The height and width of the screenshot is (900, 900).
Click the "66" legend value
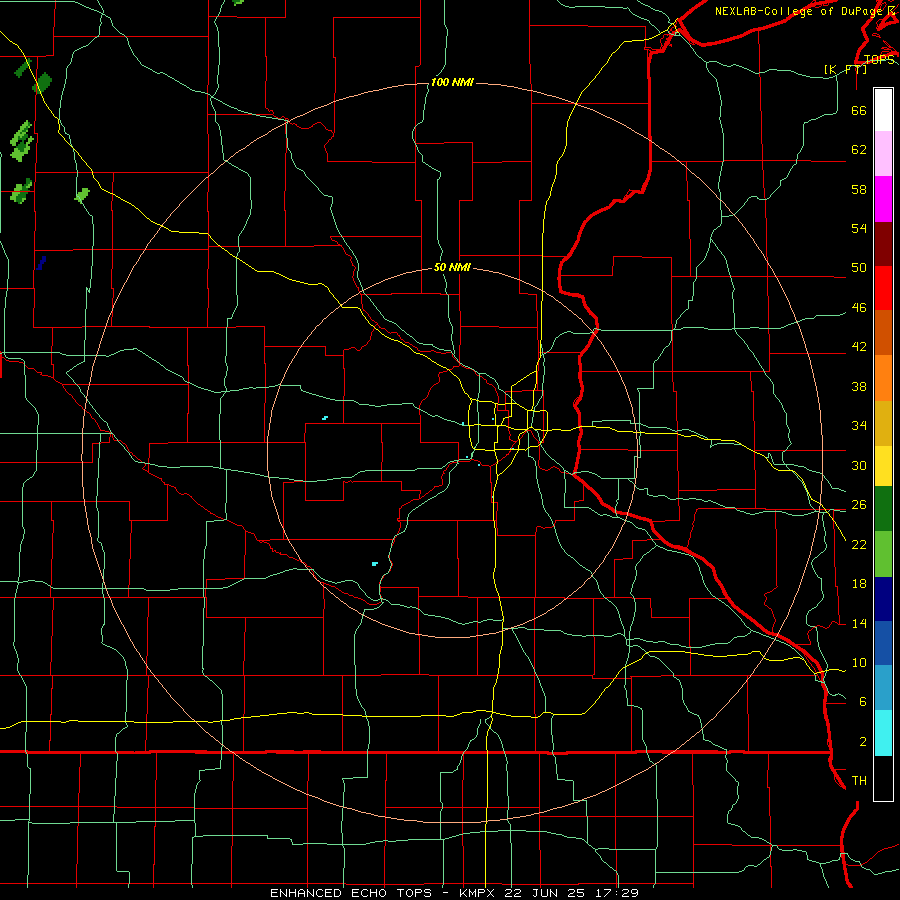click(859, 111)
